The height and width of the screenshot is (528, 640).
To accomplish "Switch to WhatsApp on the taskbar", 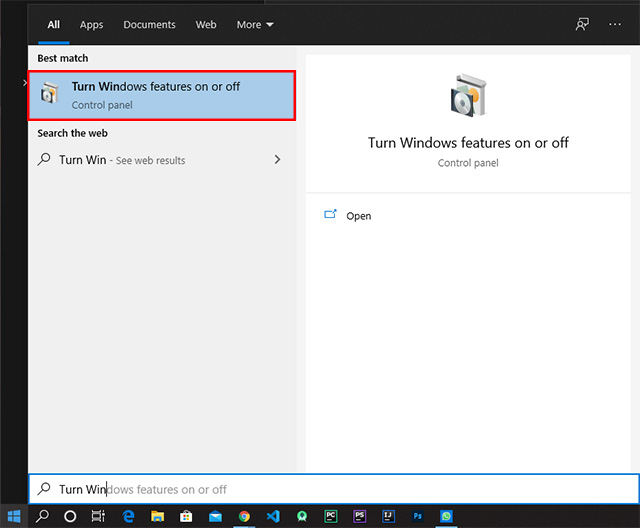I will pos(446,516).
